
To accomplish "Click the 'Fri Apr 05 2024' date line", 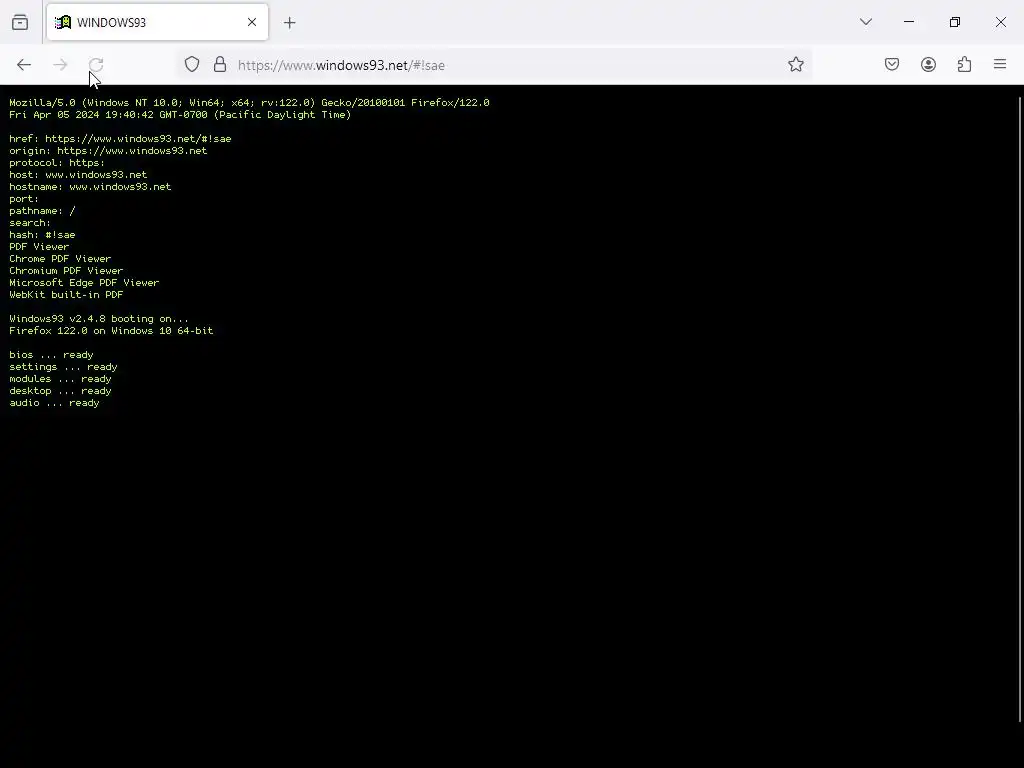I will [180, 114].
